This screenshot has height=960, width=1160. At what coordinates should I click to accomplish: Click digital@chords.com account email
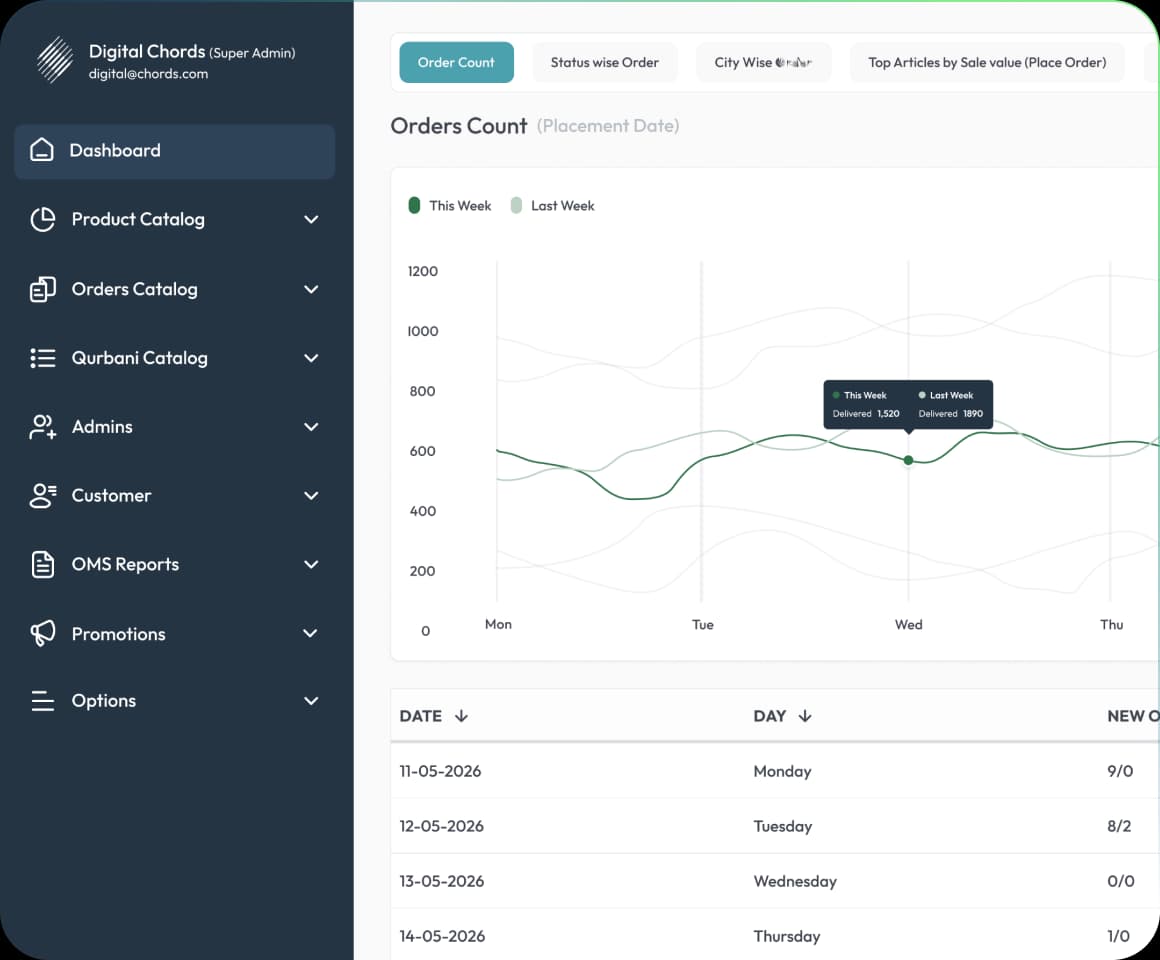[x=148, y=74]
